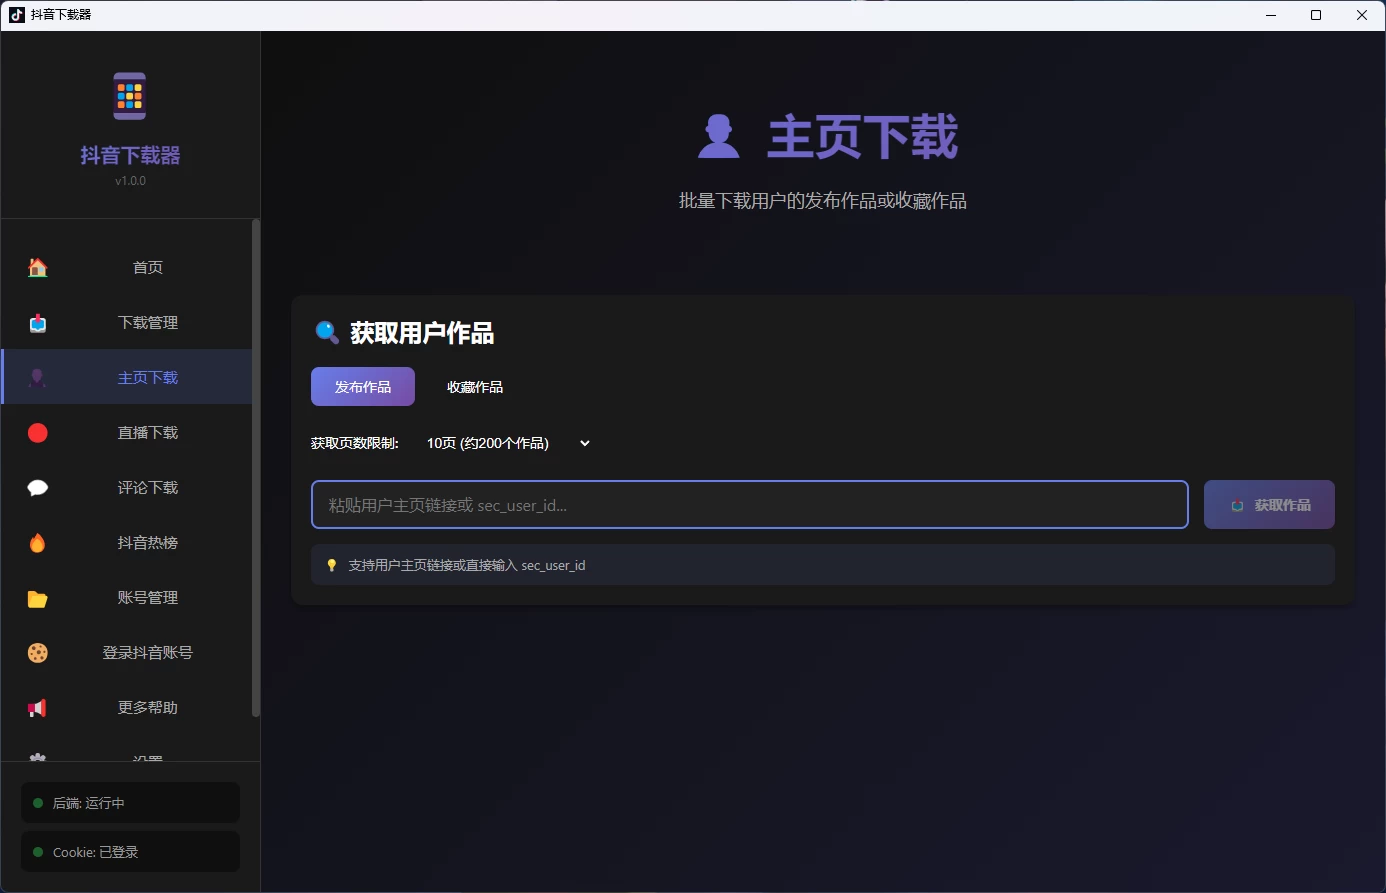Click the download tray icon beside 下载管理
The width and height of the screenshot is (1386, 893).
38,322
